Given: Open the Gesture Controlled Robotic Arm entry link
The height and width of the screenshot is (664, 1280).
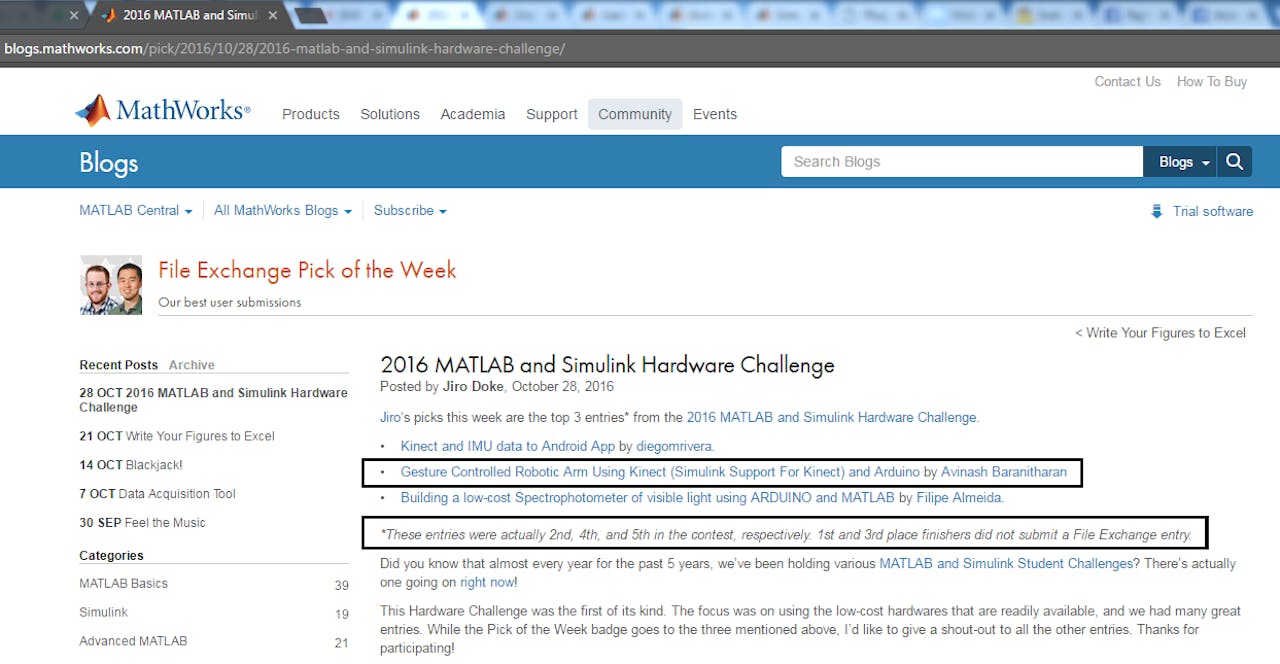Looking at the screenshot, I should tap(660, 472).
